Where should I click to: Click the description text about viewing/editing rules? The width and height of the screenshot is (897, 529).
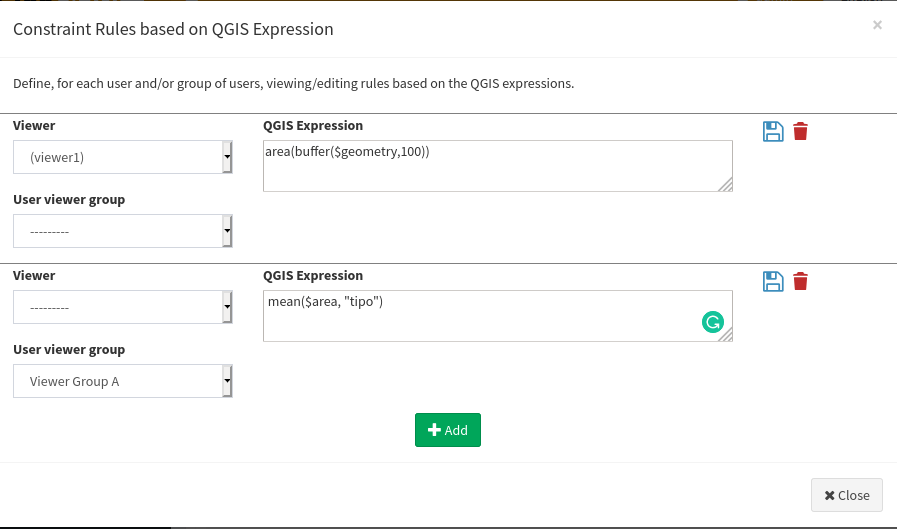tap(293, 83)
